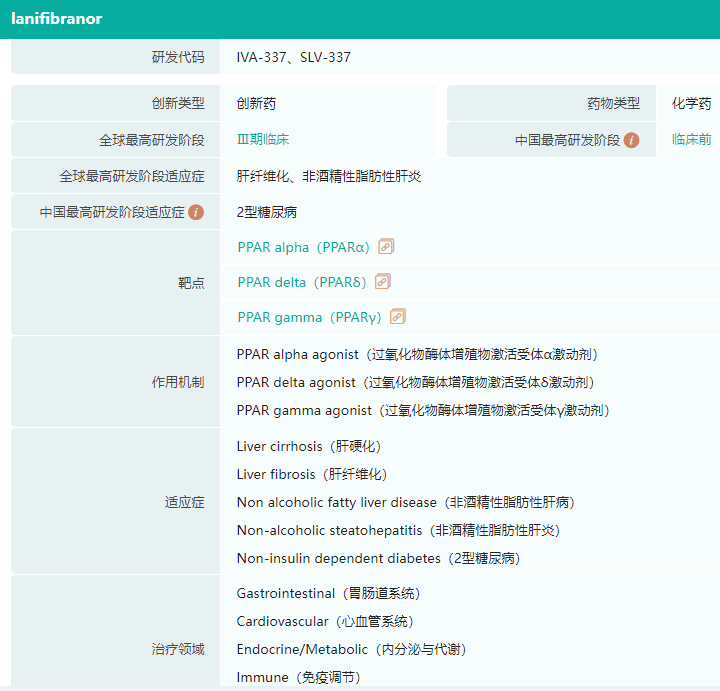The width and height of the screenshot is (720, 691).
Task: Click info icon beside 中国最高研发阶段适应症
Action: tap(196, 212)
